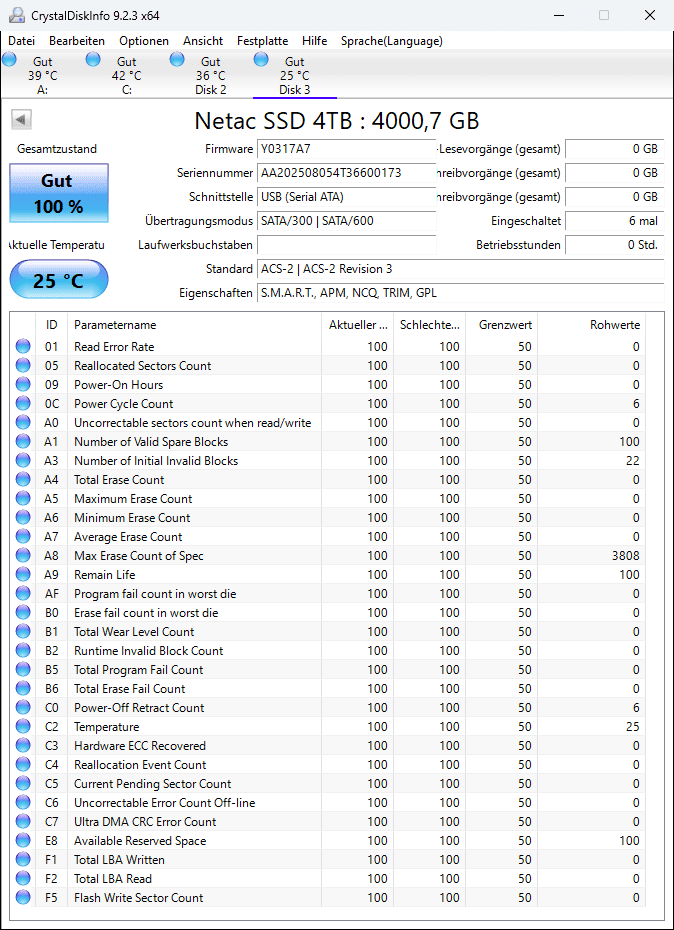
Task: Click the Firmware field Y0317A7
Action: point(346,149)
